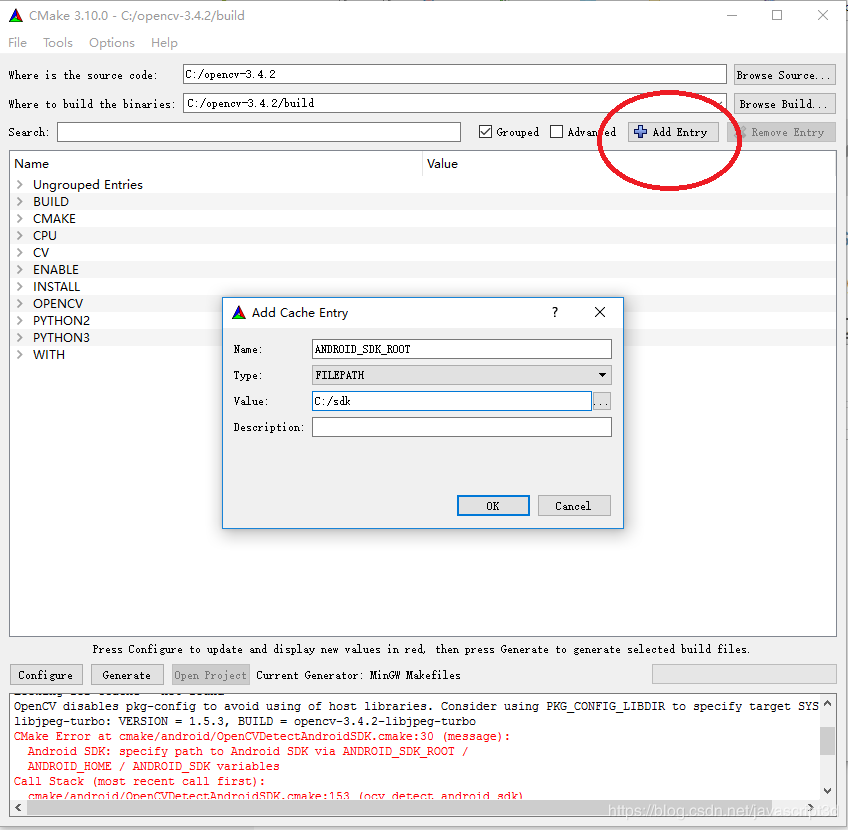Image resolution: width=848 pixels, height=830 pixels.
Task: Open the Help menu
Action: click(164, 43)
